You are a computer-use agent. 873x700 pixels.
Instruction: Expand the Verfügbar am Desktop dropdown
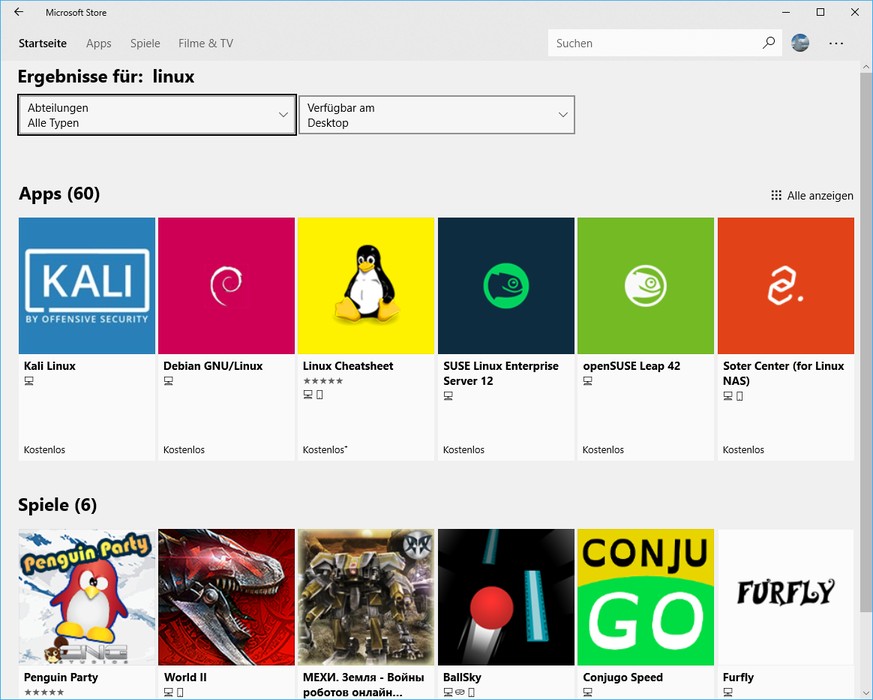click(436, 115)
